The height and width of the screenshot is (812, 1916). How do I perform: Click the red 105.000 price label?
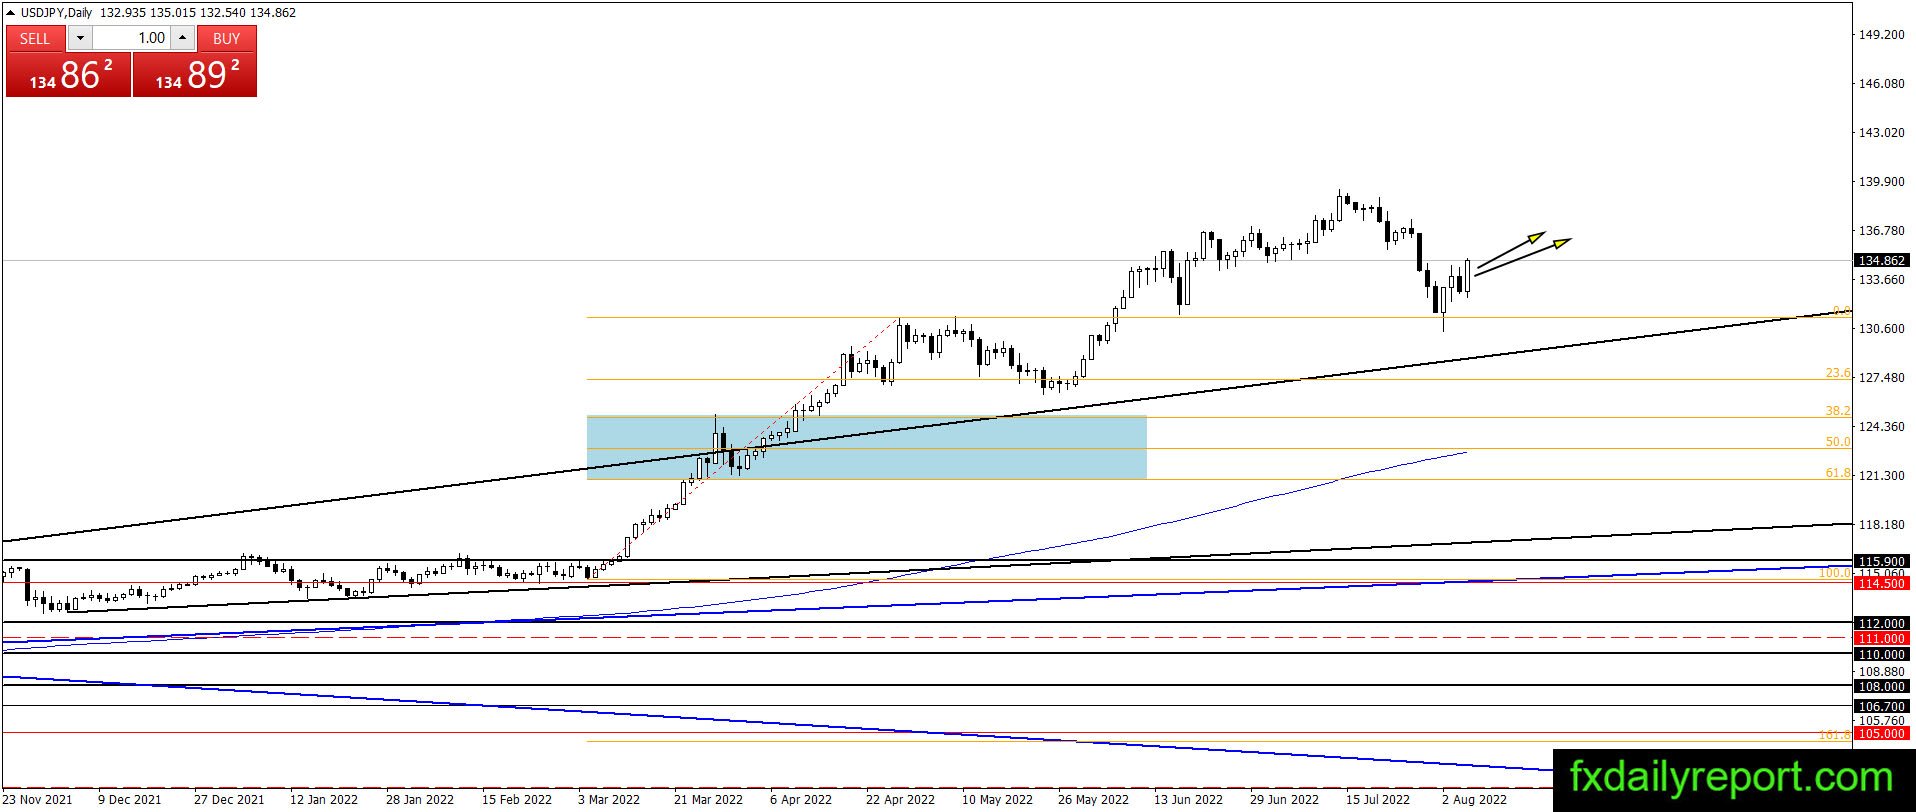point(1881,733)
